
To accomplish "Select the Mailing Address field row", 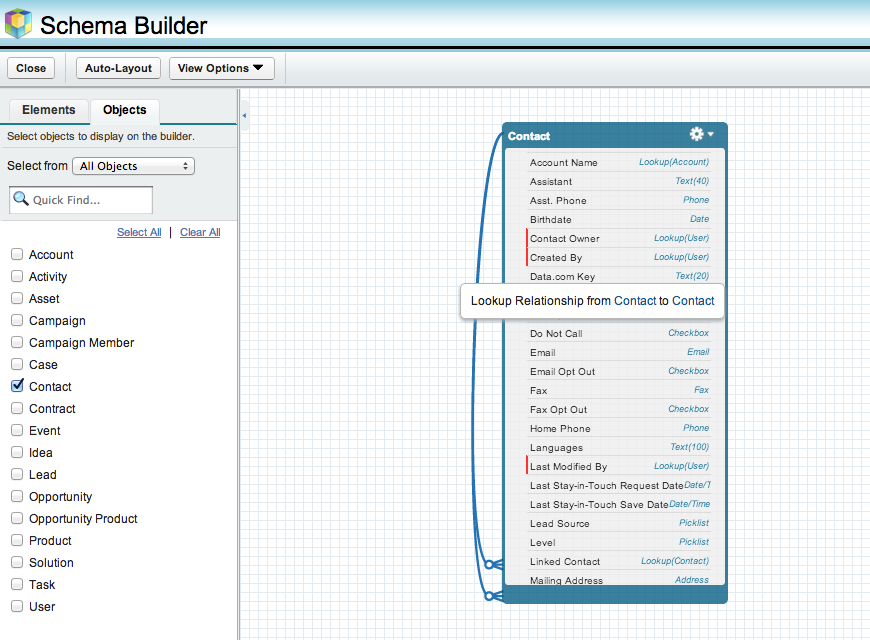I will [618, 578].
